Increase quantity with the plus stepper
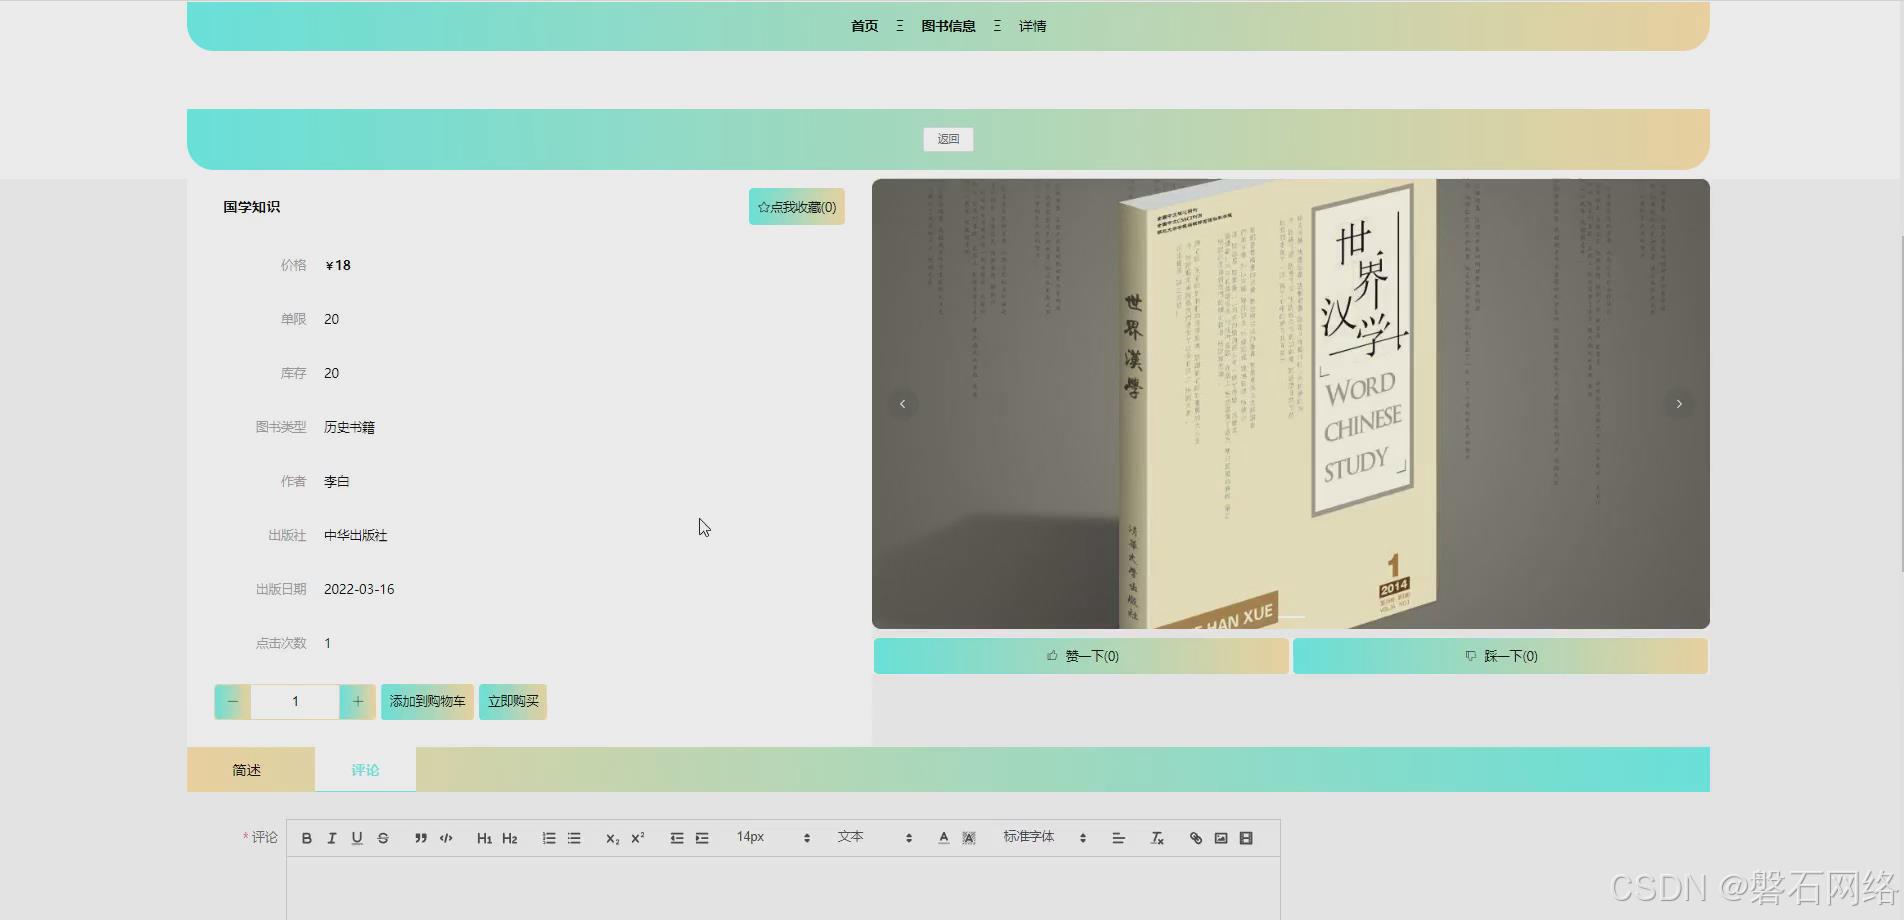Image resolution: width=1904 pixels, height=920 pixels. coord(357,701)
